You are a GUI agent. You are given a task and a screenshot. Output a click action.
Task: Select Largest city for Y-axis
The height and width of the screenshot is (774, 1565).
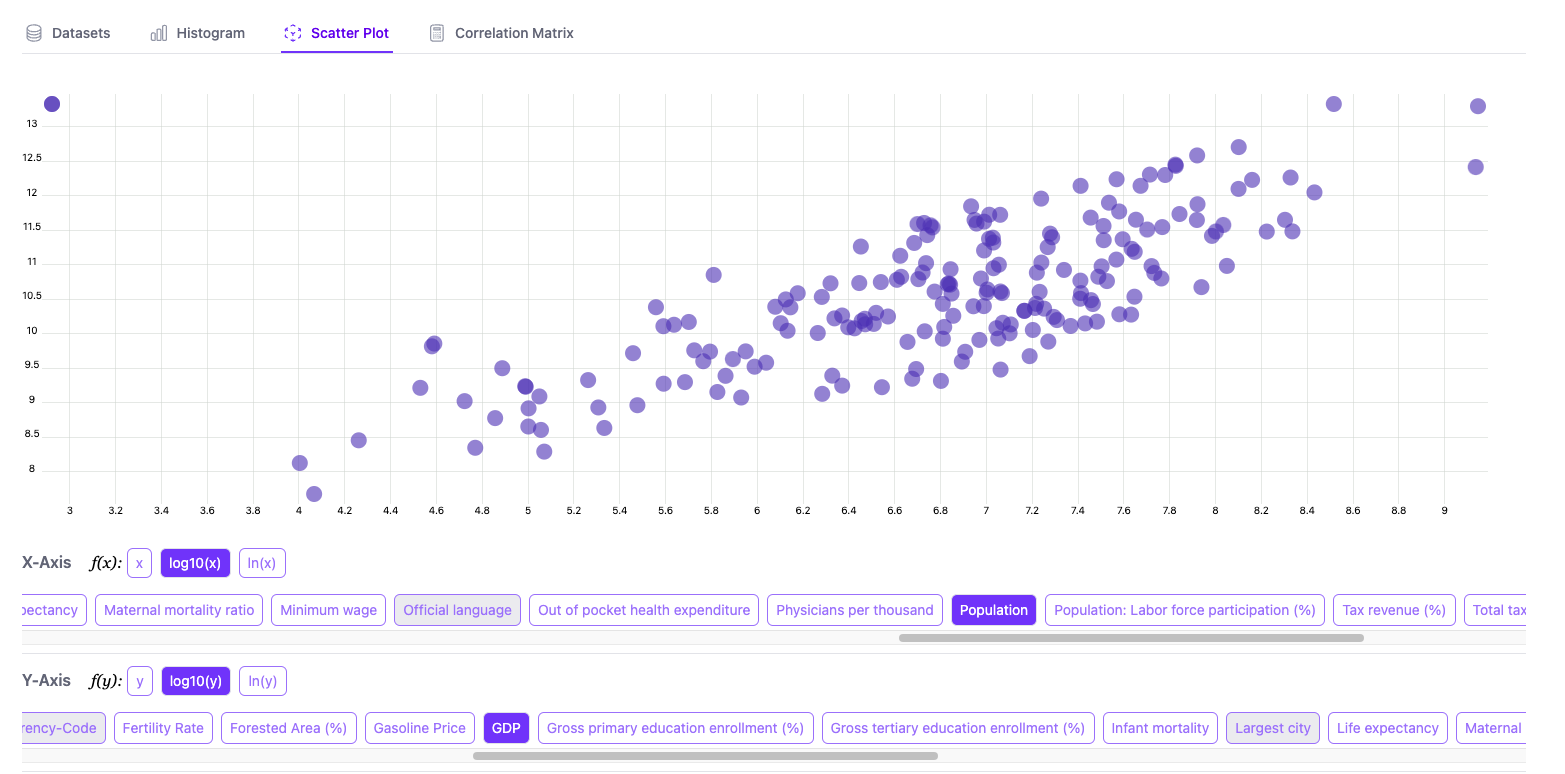pos(1273,728)
